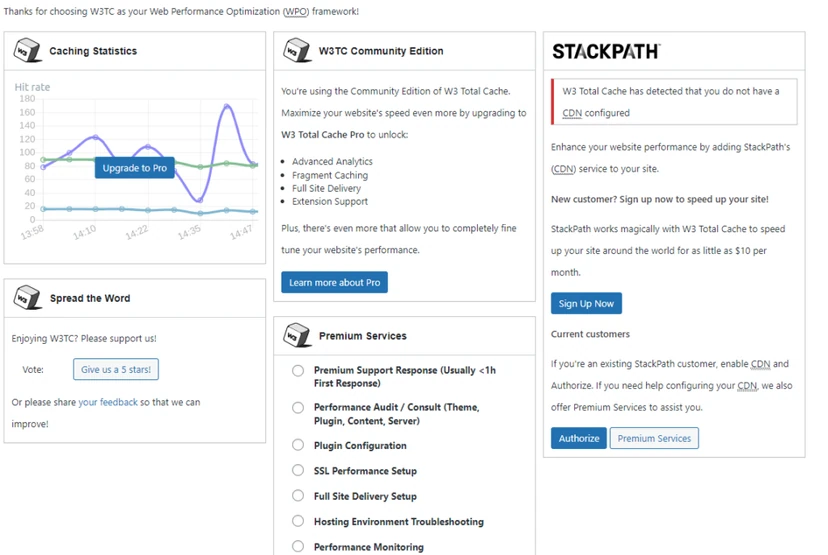Click the purple hit rate lowest dip point
Screen dimensions: 828x555
click(200, 200)
